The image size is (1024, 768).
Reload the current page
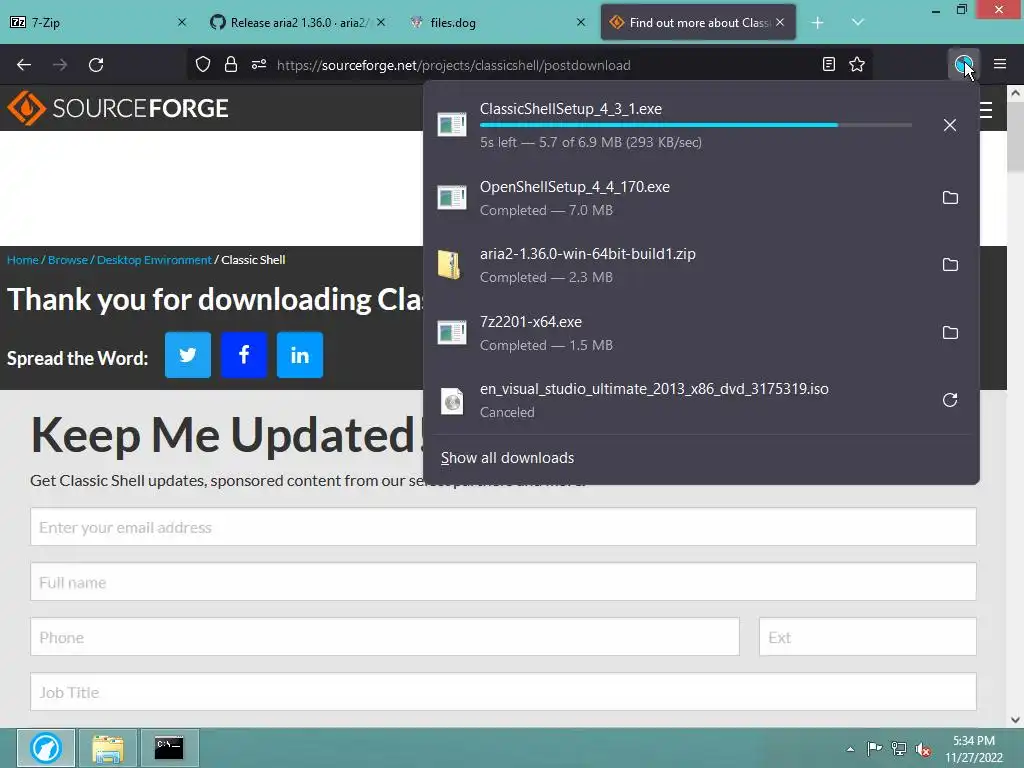pos(96,65)
